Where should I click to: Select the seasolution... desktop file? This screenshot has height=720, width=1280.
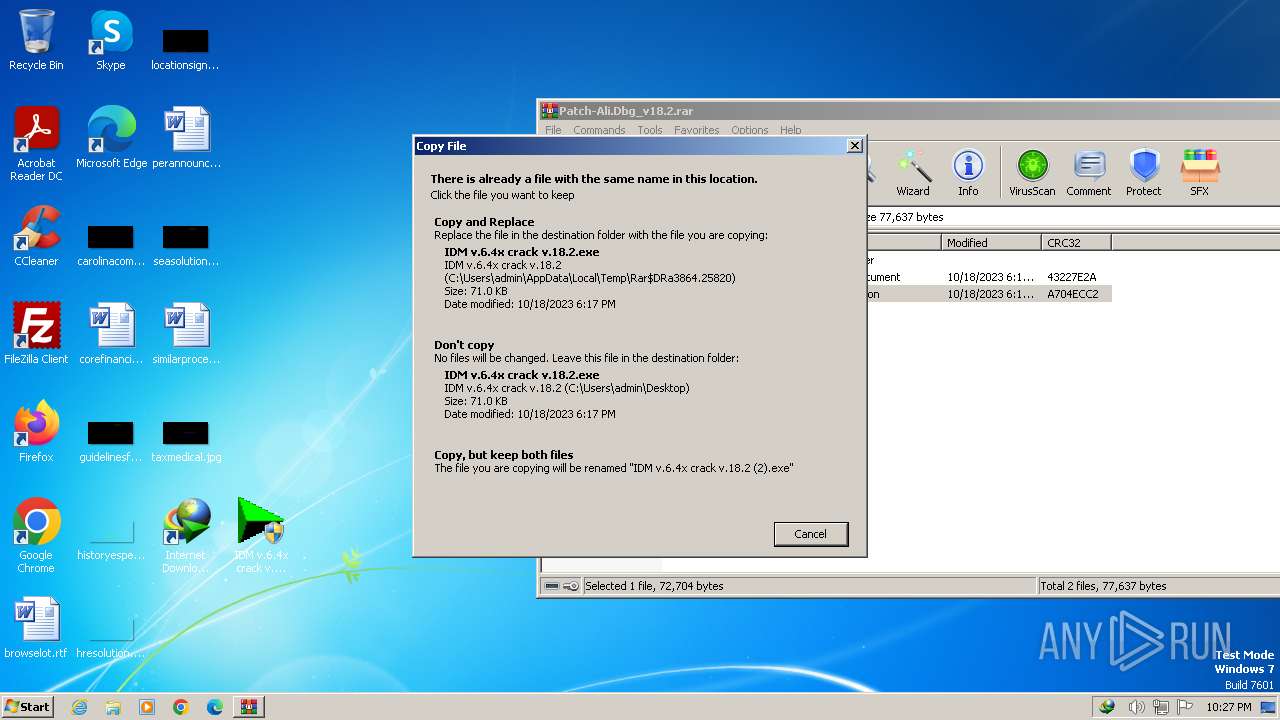186,244
